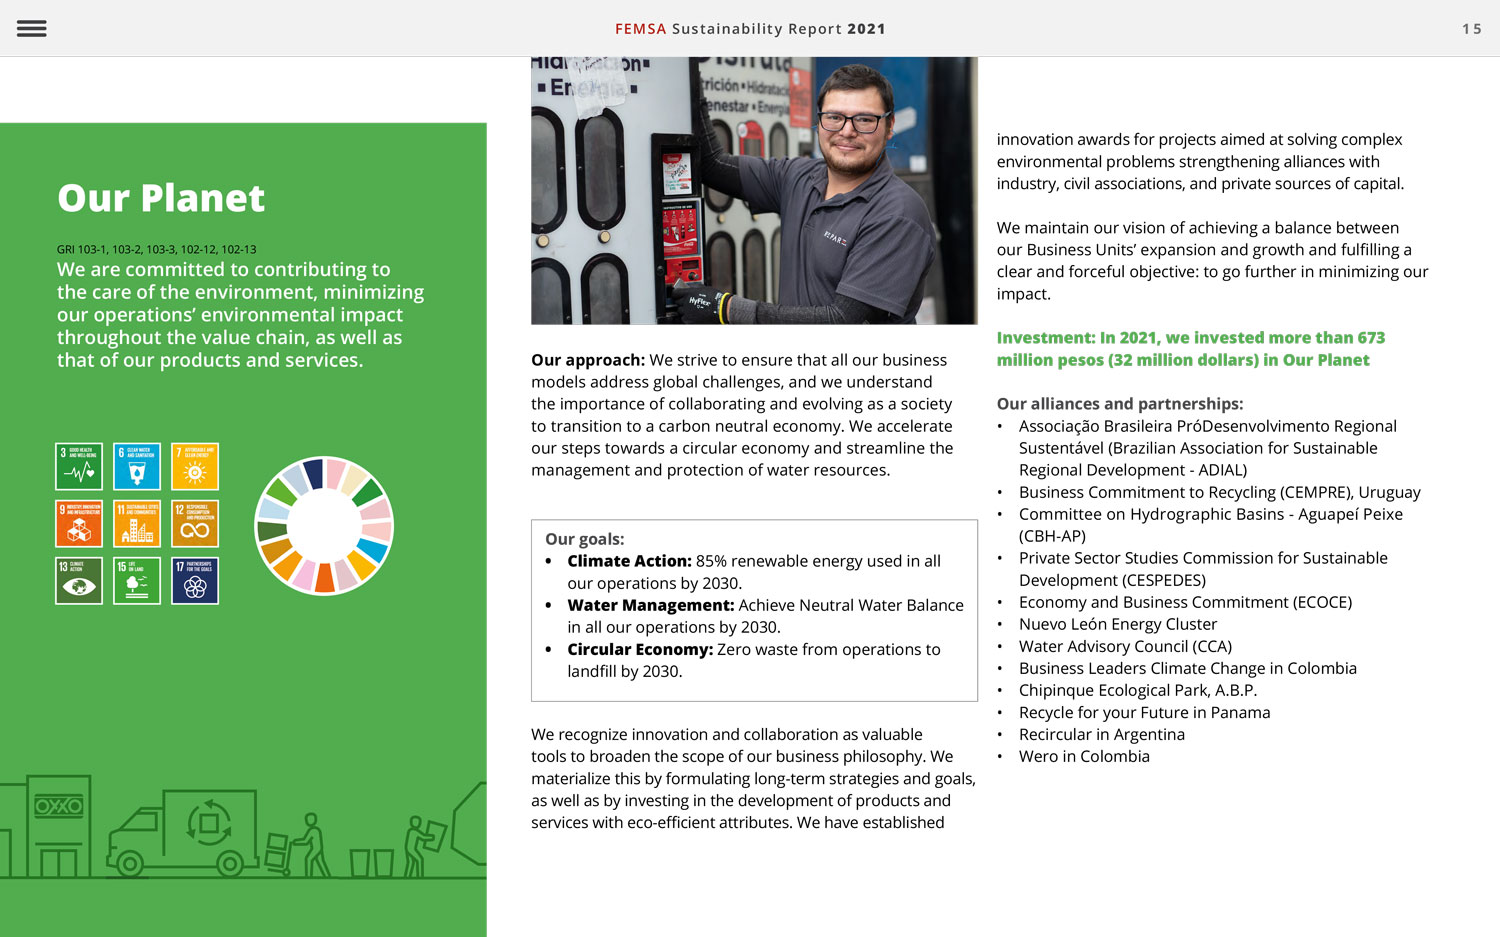Click the photo of the smiling technician

tap(754, 190)
